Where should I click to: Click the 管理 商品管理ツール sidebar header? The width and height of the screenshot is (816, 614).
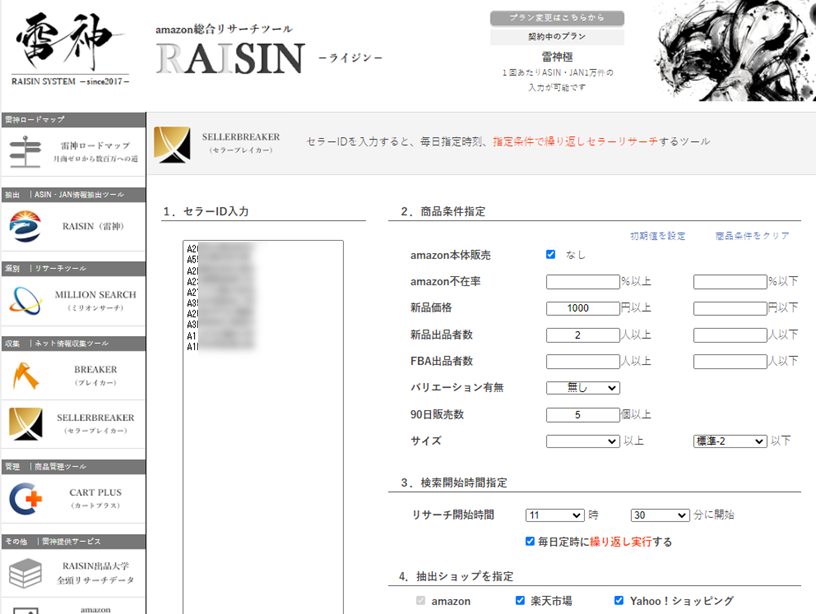[73, 467]
